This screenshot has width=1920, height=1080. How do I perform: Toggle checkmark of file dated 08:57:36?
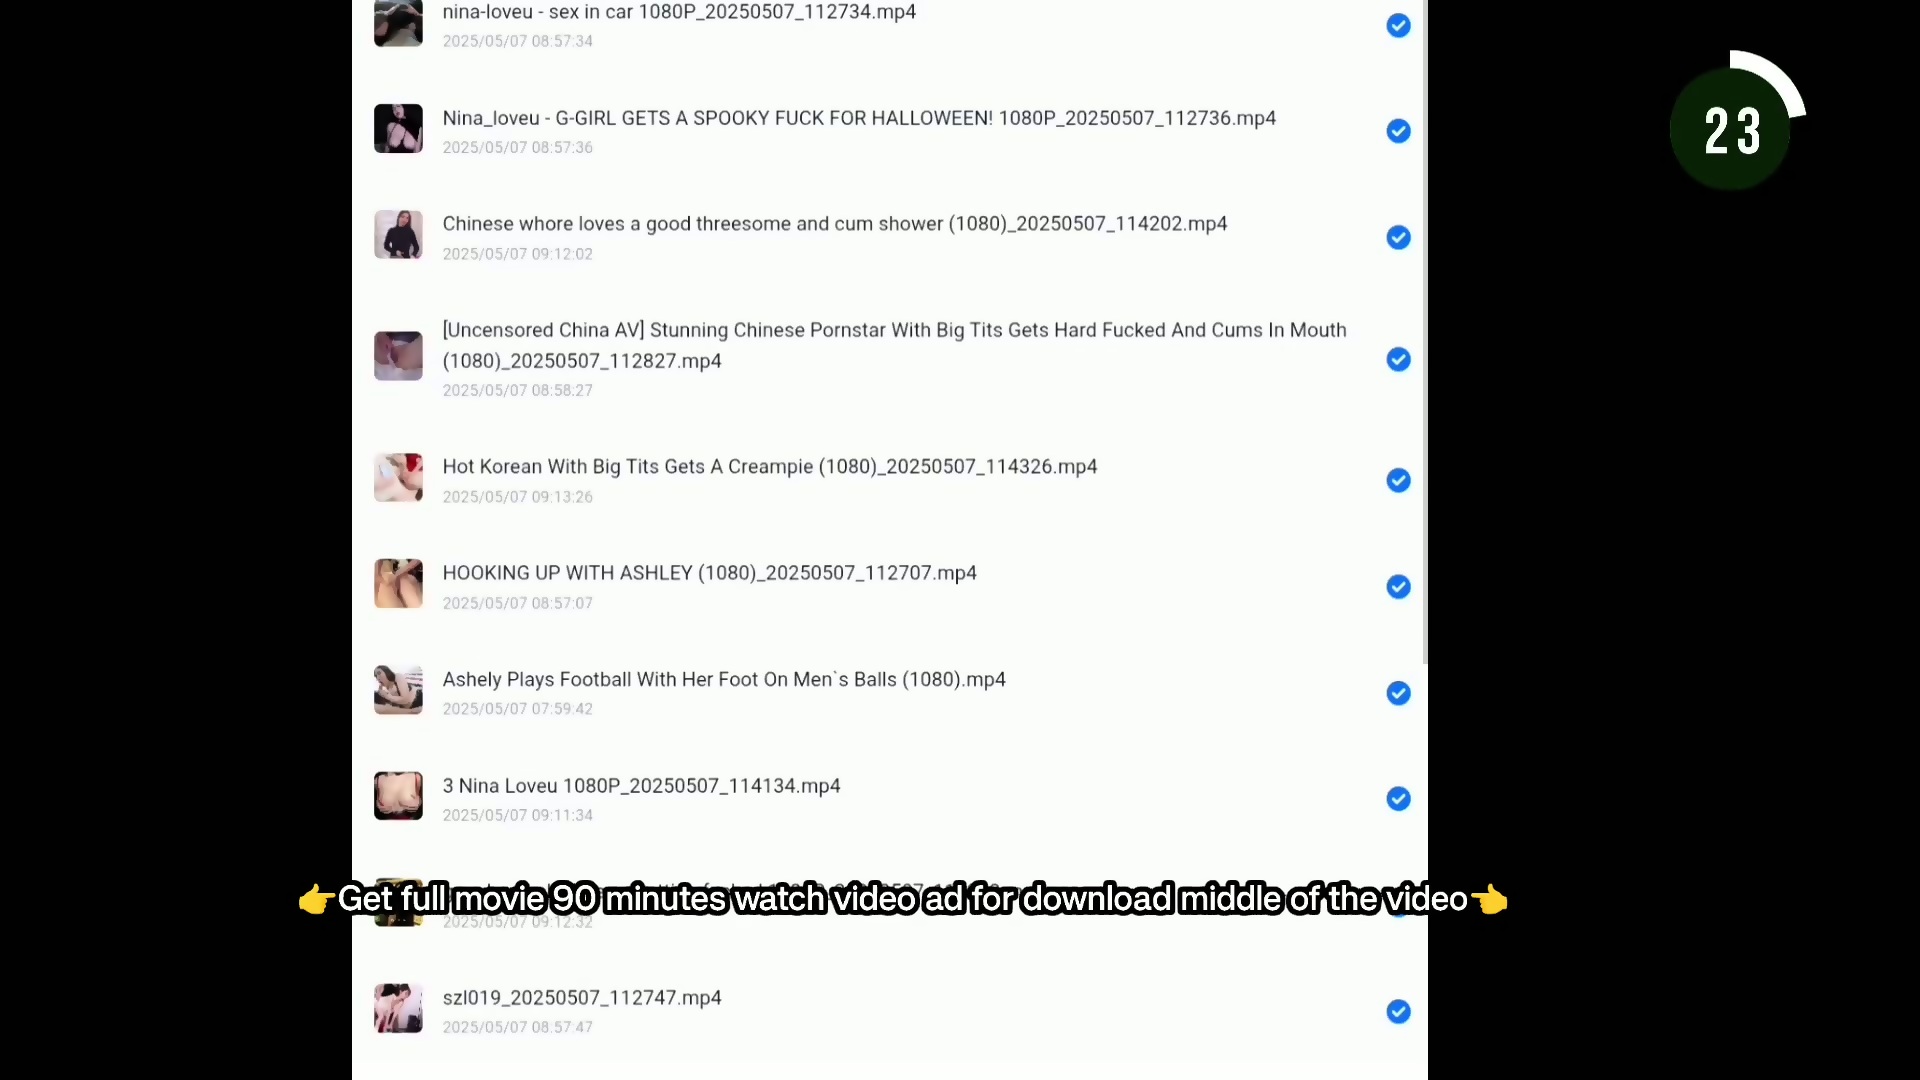(1398, 131)
